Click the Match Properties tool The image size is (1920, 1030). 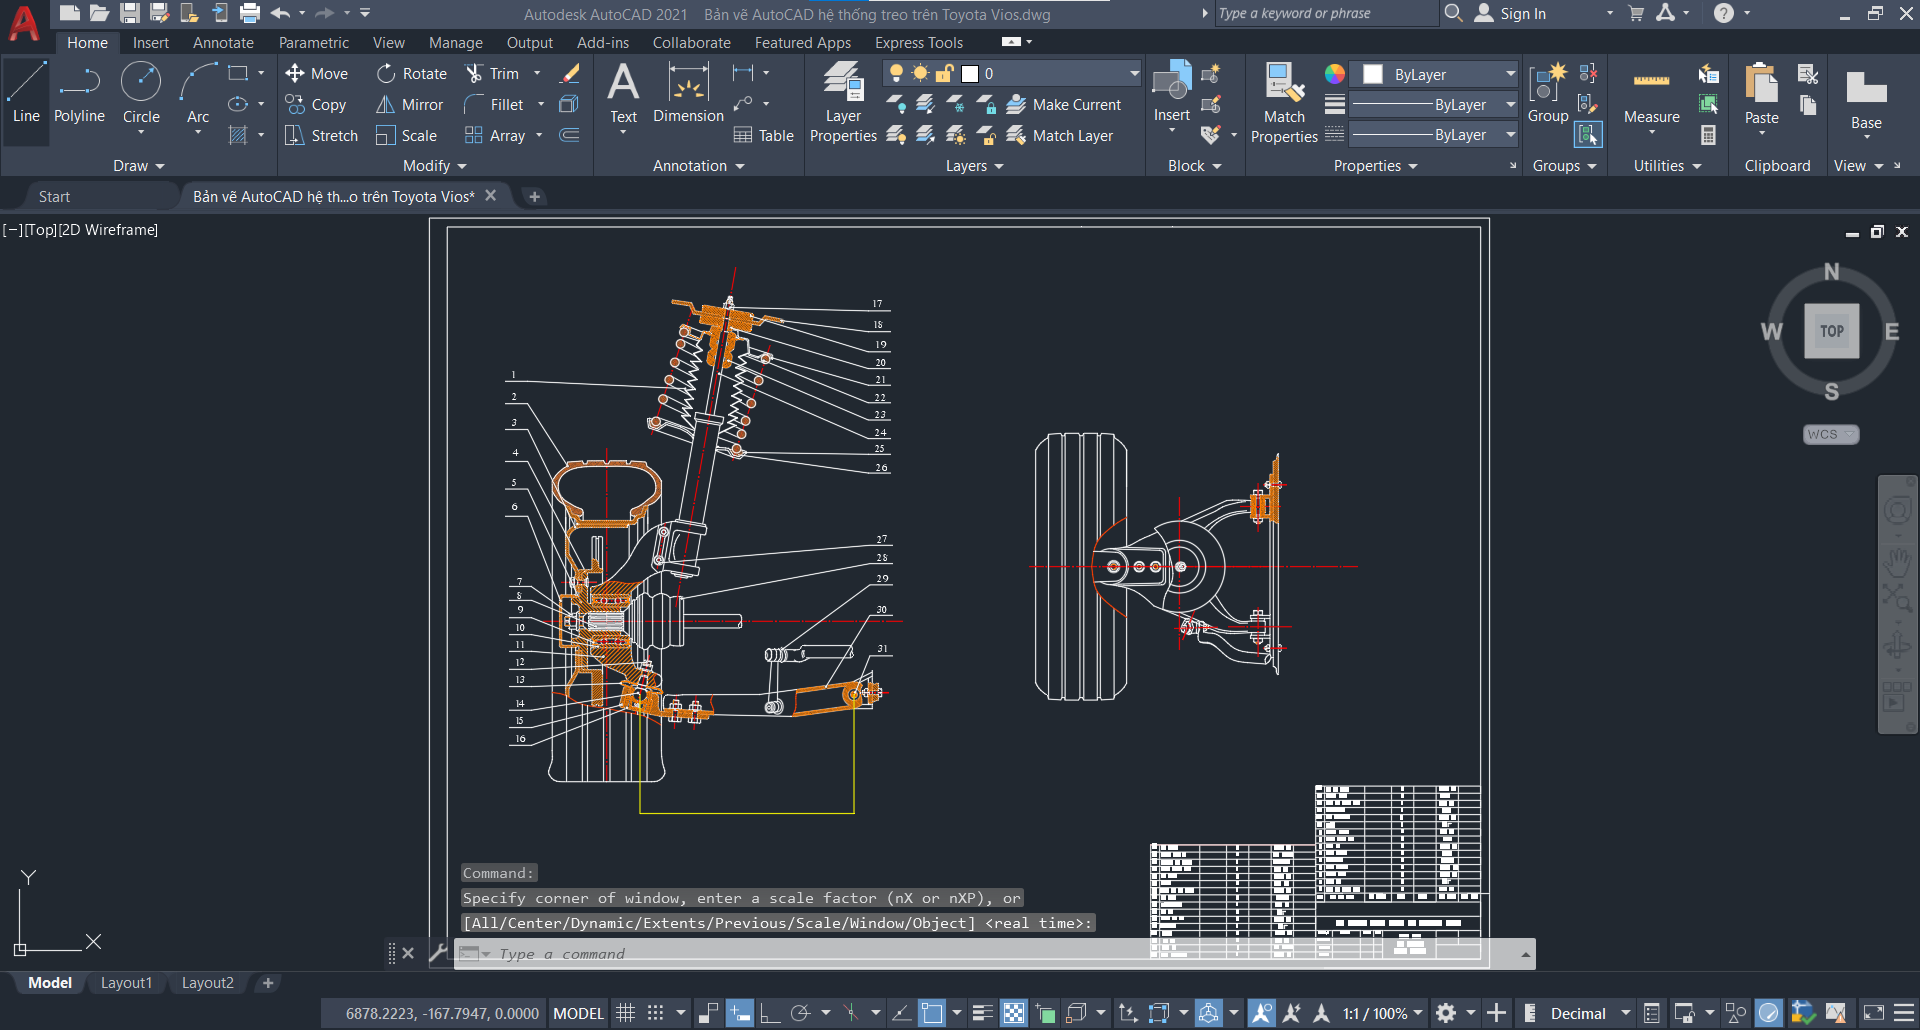[x=1284, y=102]
